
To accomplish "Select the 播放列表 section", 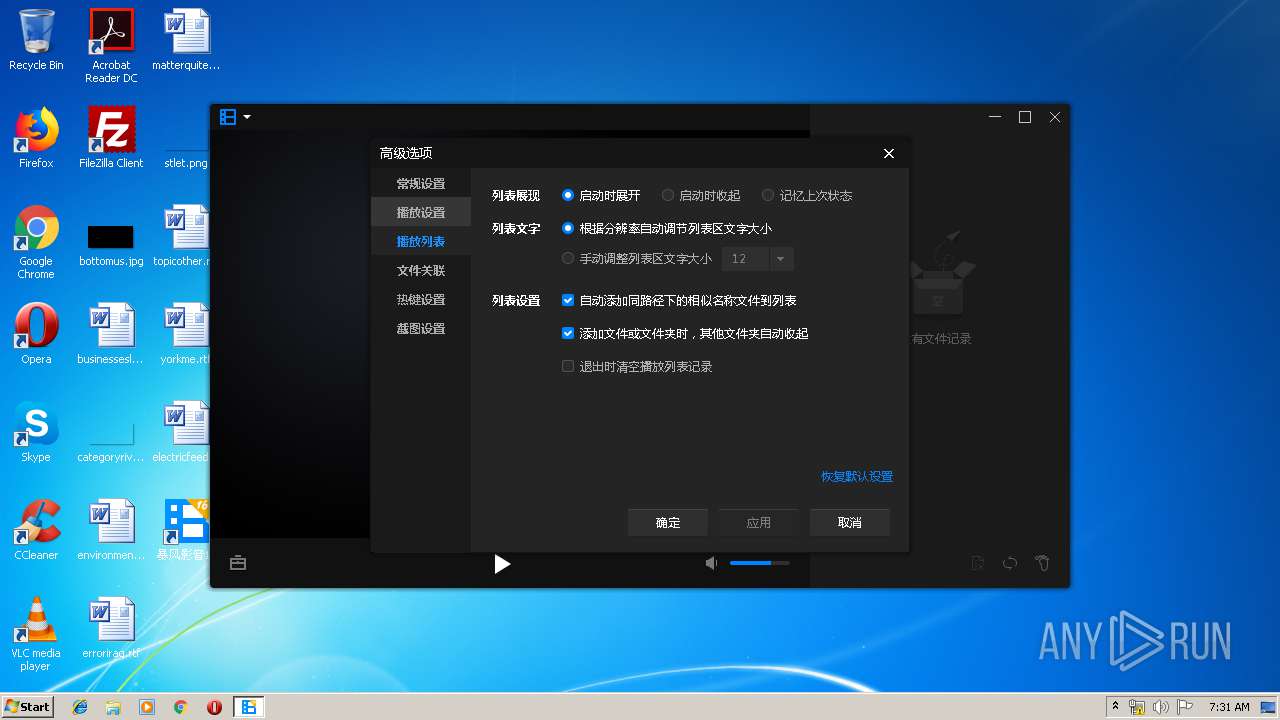I will pyautogui.click(x=421, y=242).
